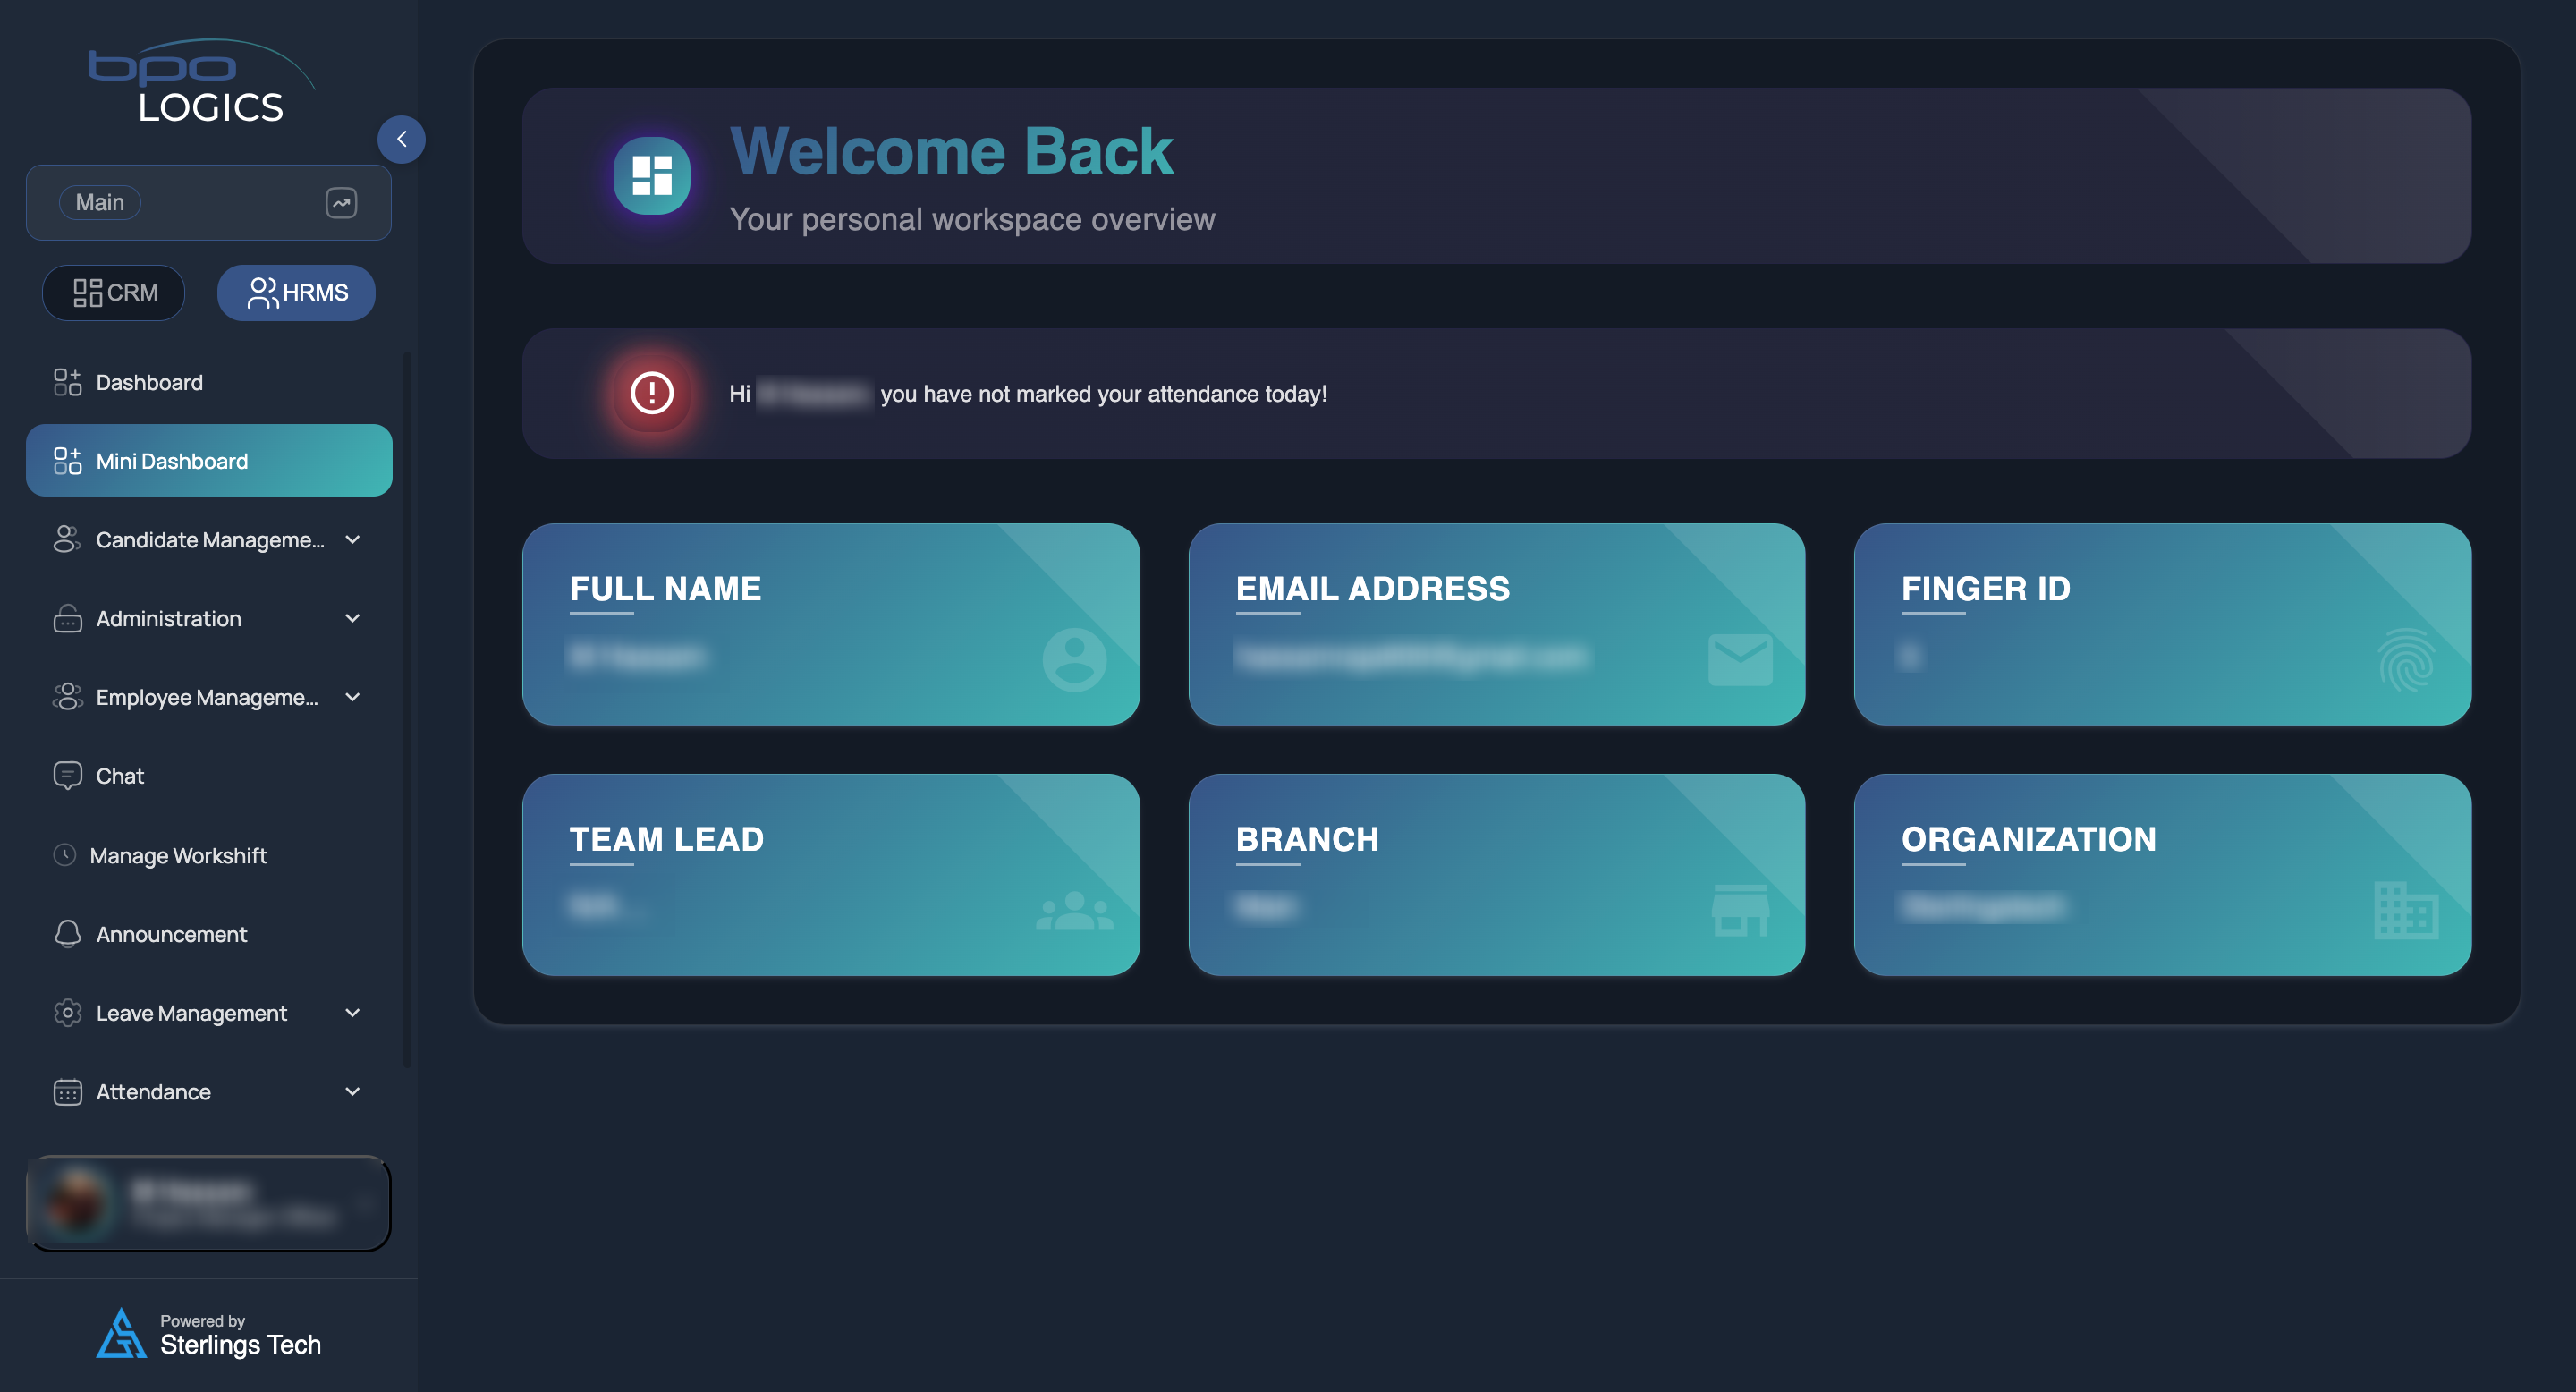Click the fingerprint icon on Finger ID card
Viewport: 2576px width, 1392px height.
tap(2406, 660)
